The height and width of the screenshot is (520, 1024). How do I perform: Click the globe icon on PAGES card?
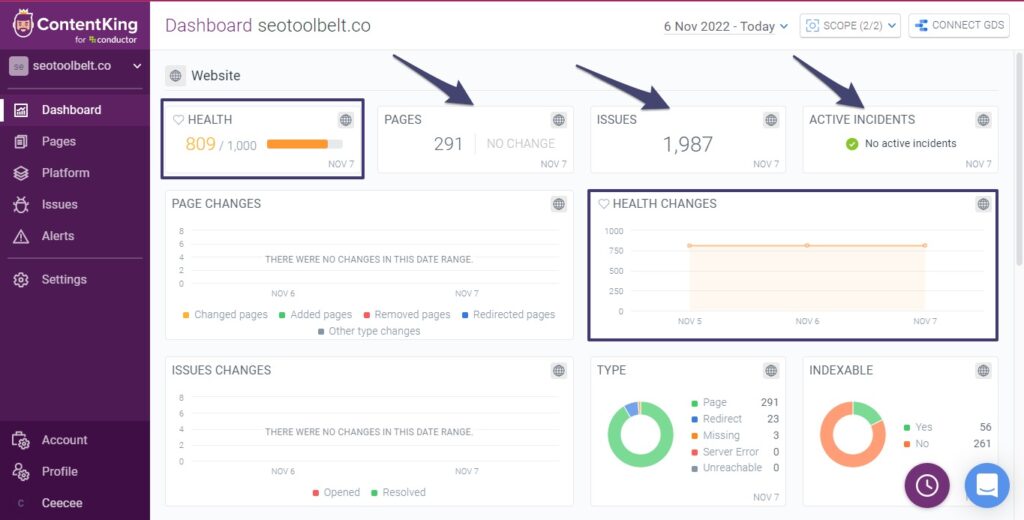[558, 120]
